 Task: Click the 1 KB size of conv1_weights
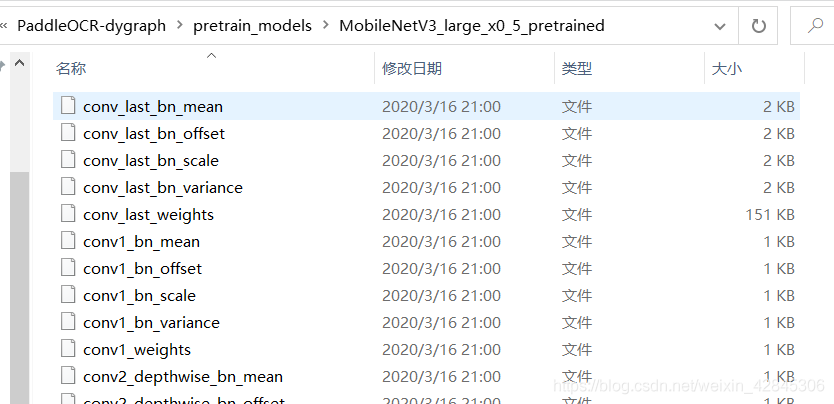pyautogui.click(x=779, y=349)
